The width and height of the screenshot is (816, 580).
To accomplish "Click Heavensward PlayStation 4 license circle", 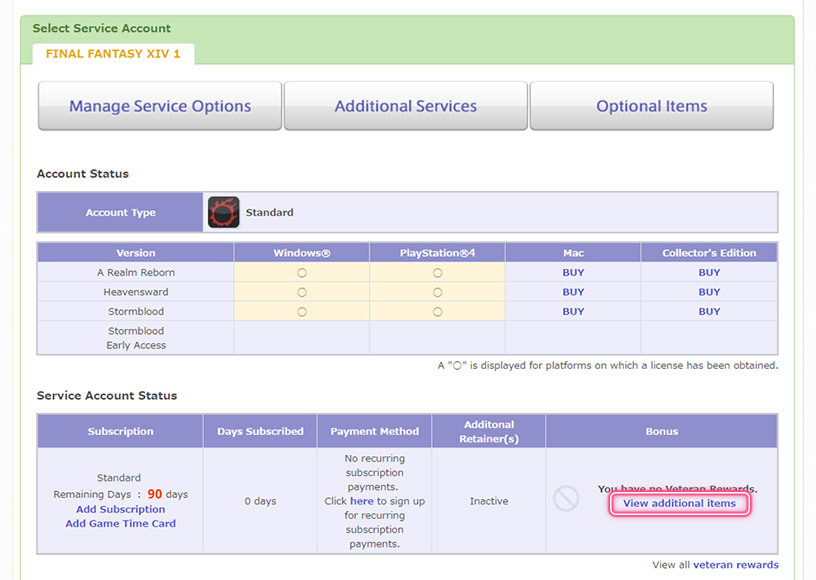I will click(438, 292).
